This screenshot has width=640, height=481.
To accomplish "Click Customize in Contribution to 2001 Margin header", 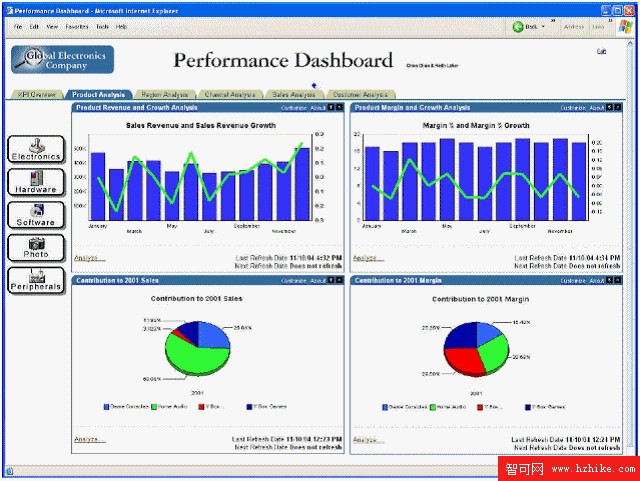I will pos(573,281).
